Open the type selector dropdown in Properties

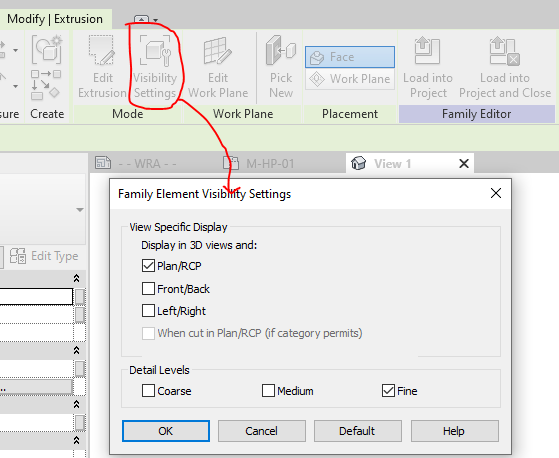[80, 210]
